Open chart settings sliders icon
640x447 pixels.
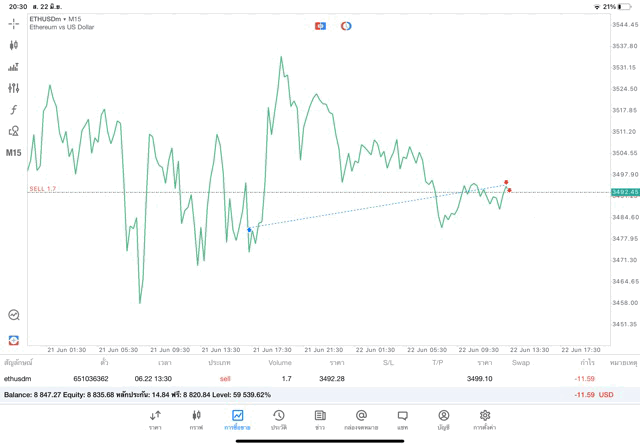pos(14,88)
